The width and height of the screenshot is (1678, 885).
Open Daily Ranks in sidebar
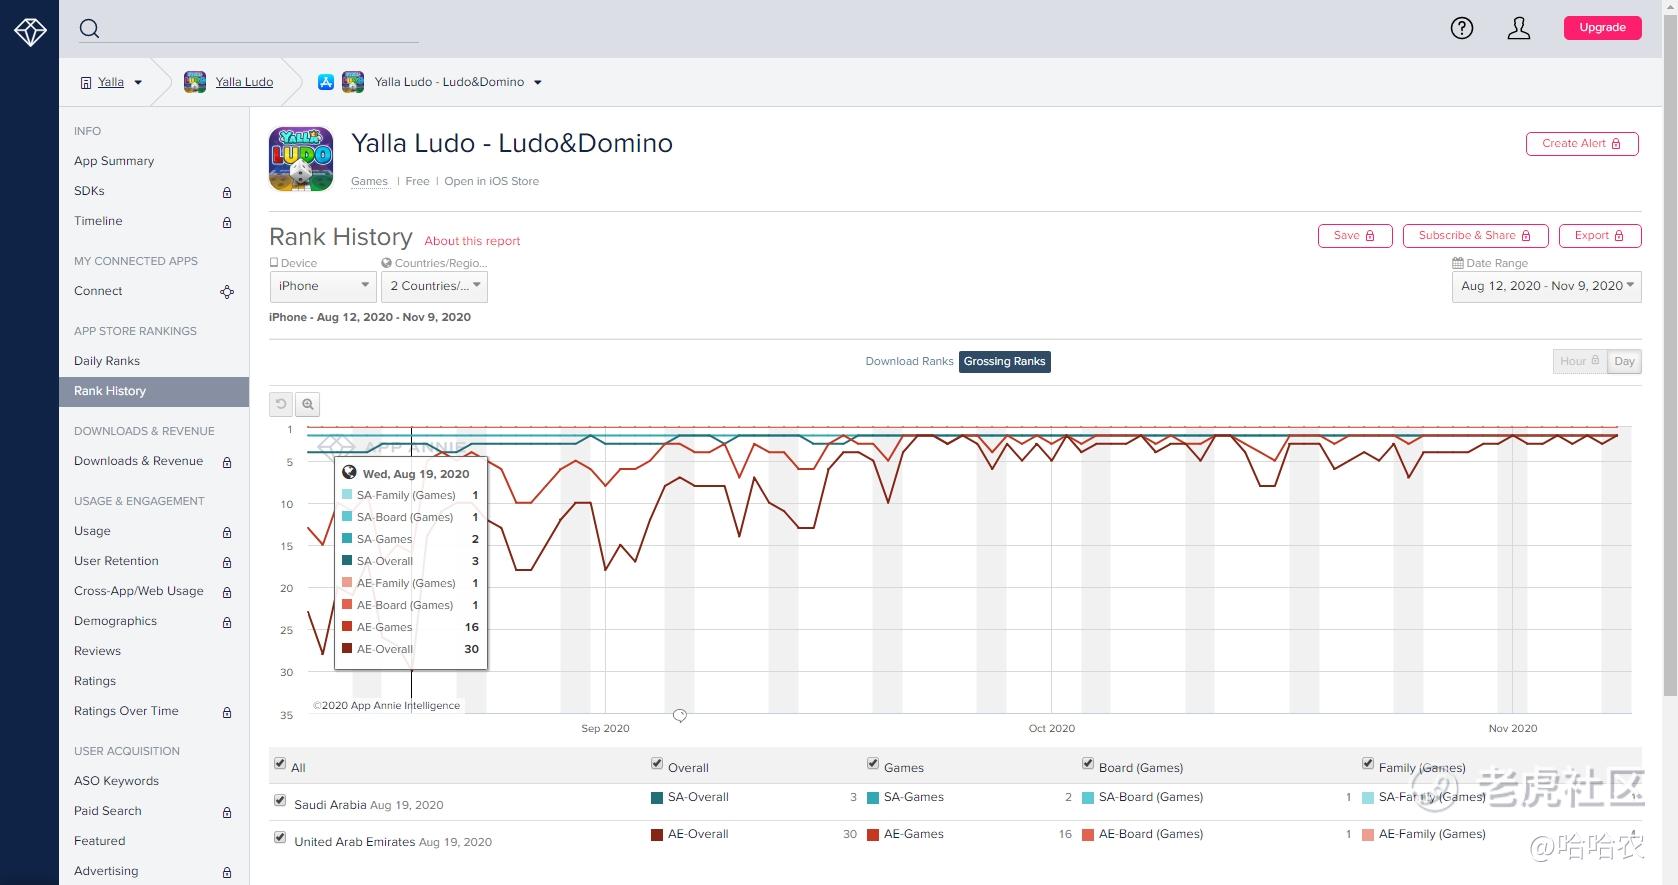coord(107,361)
